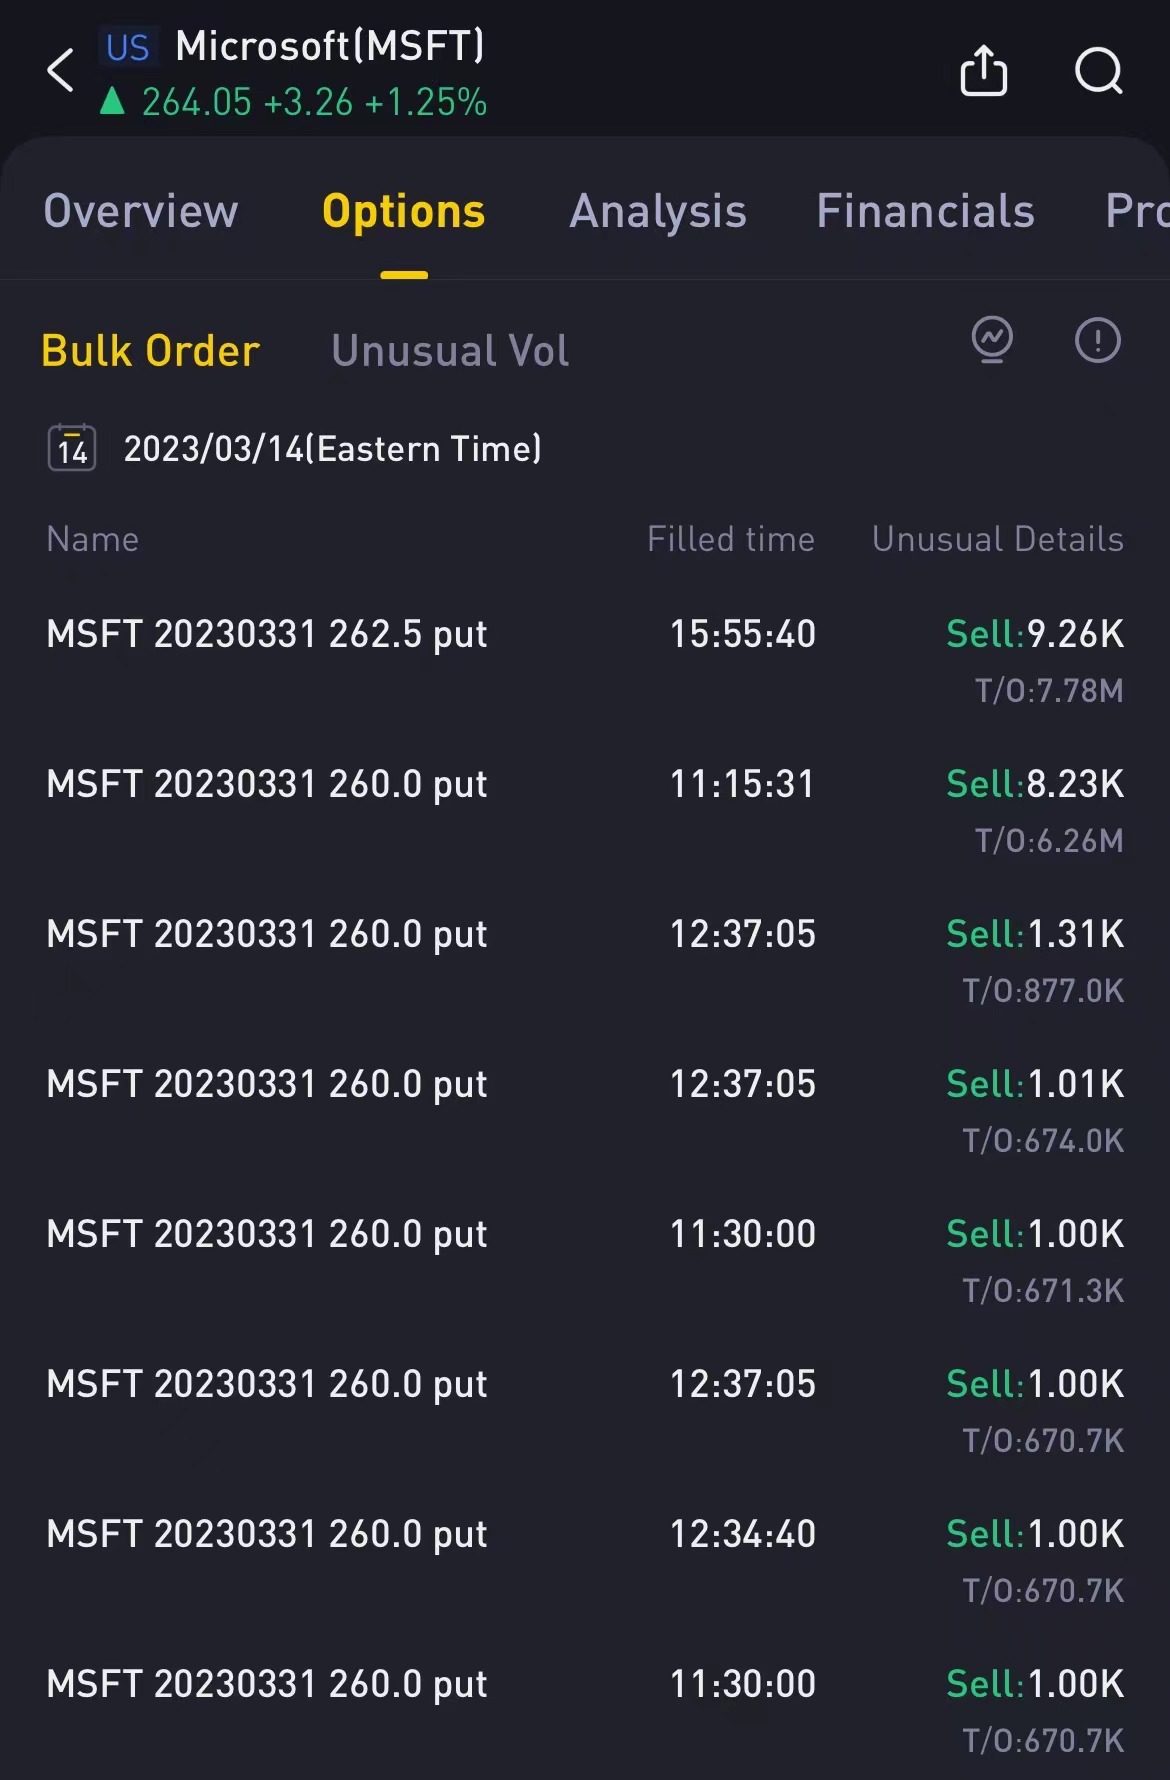This screenshot has height=1780, width=1170.
Task: Tap the back arrow icon
Action: point(61,70)
